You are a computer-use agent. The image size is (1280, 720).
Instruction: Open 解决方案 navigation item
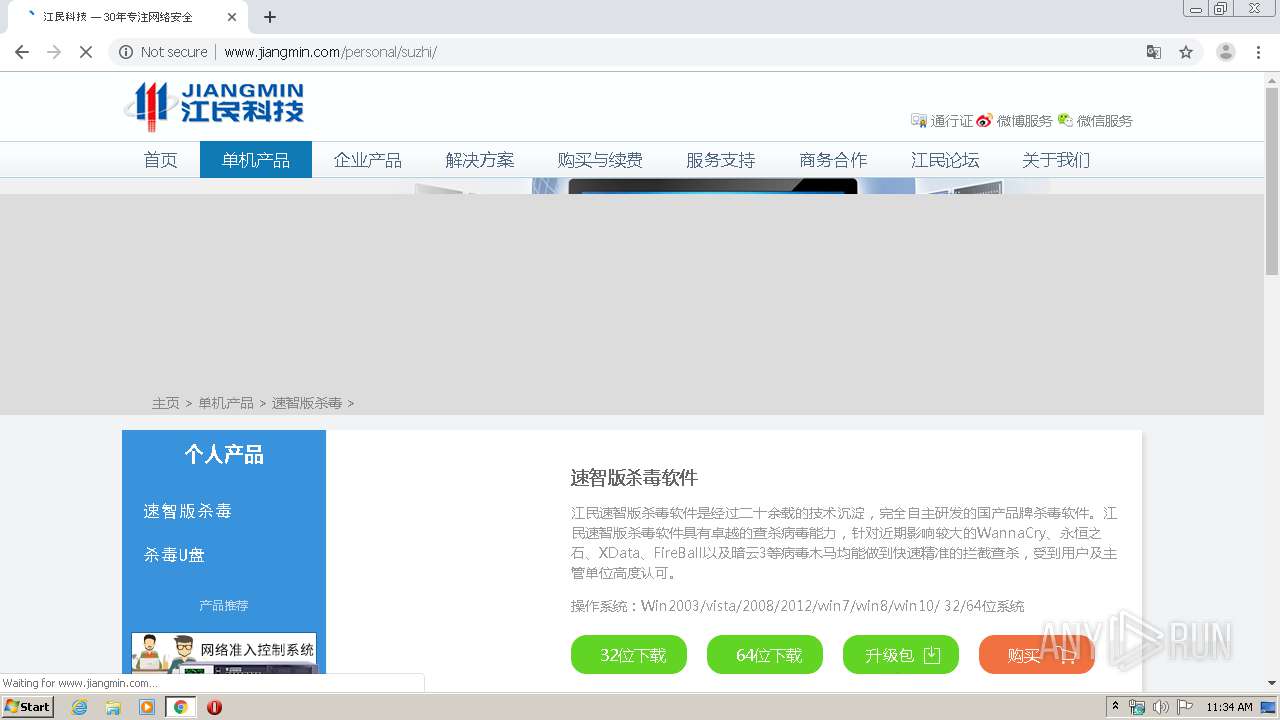480,160
